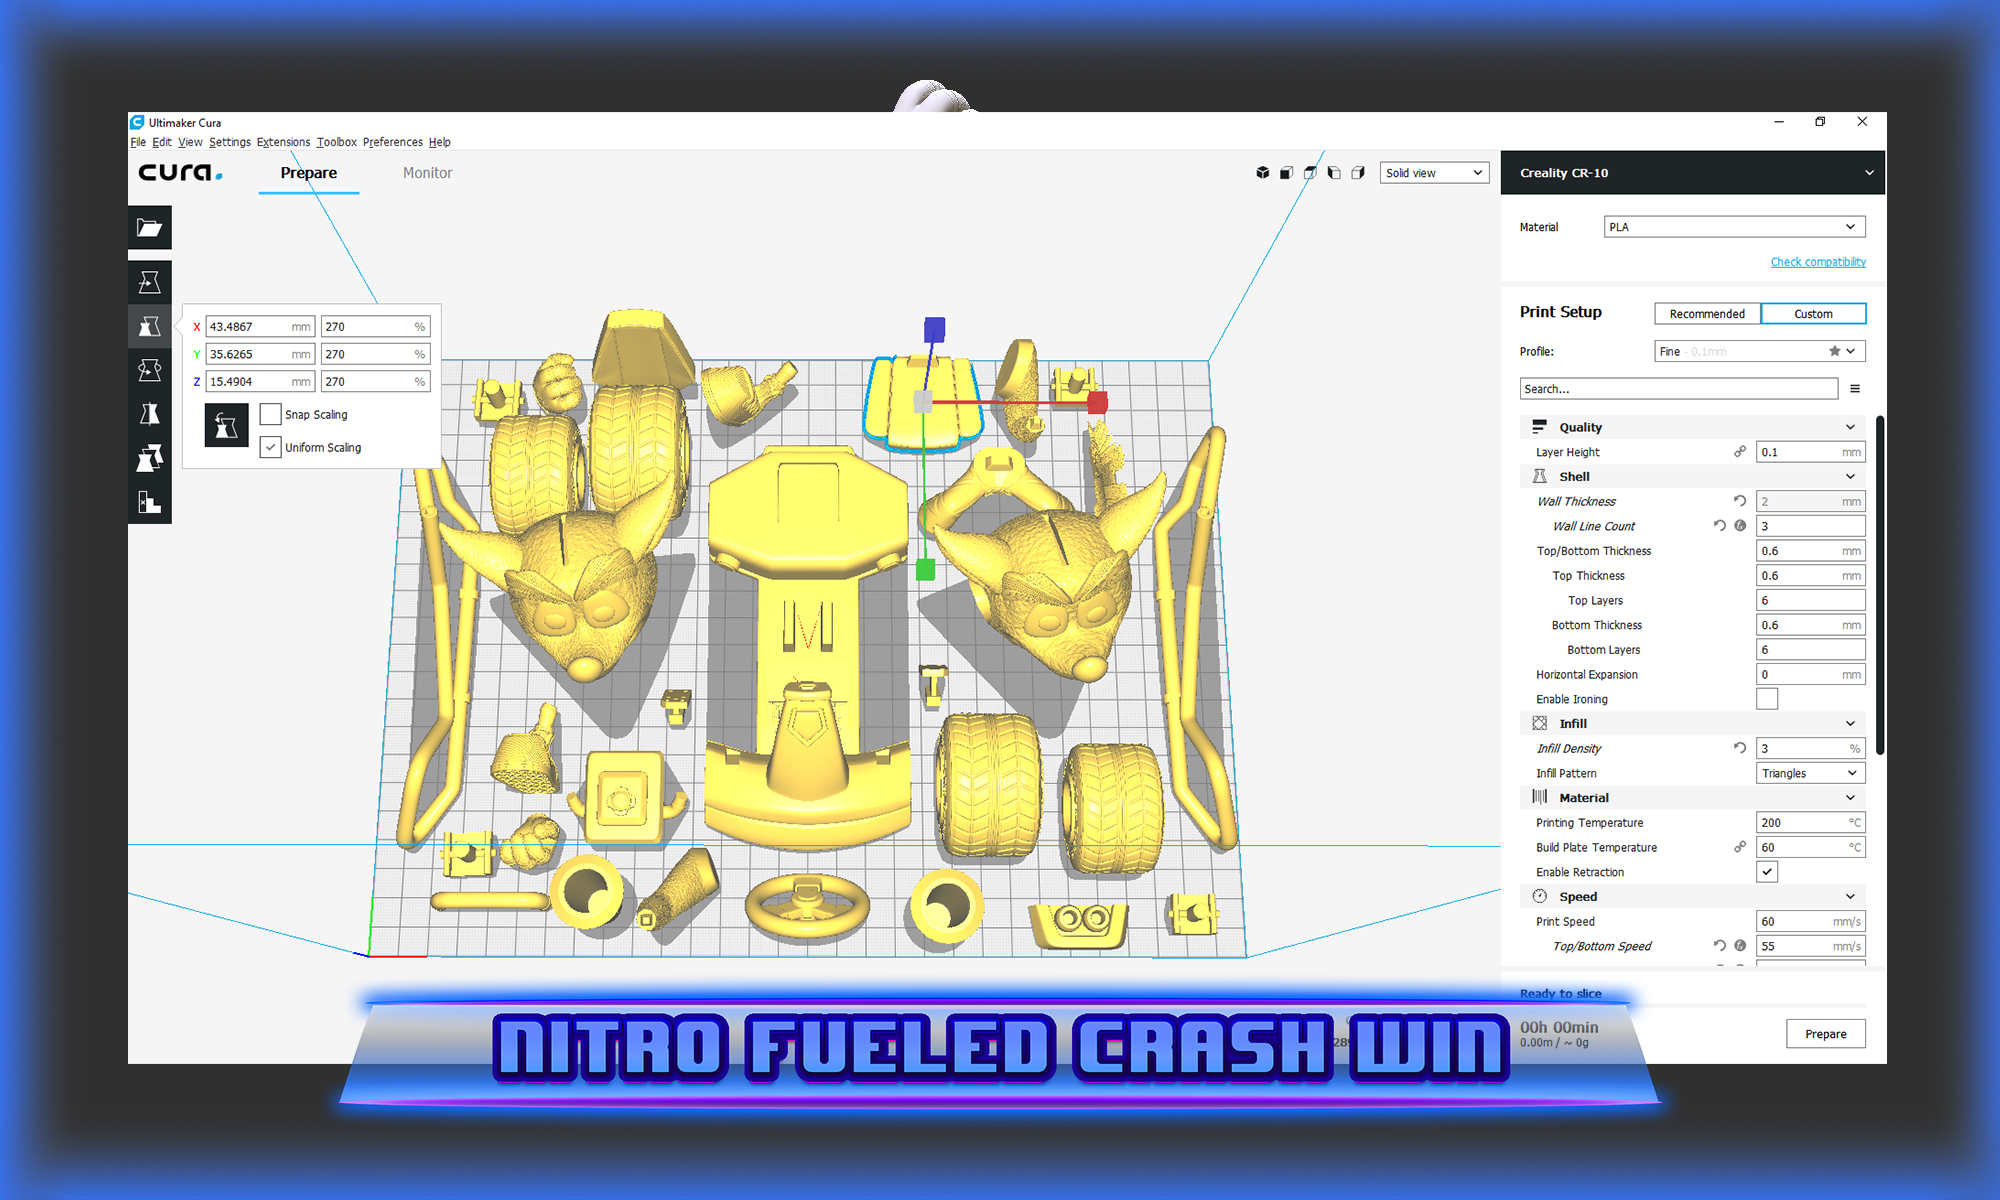The height and width of the screenshot is (1200, 2000).
Task: Switch to the top view camera icon
Action: 1310,173
